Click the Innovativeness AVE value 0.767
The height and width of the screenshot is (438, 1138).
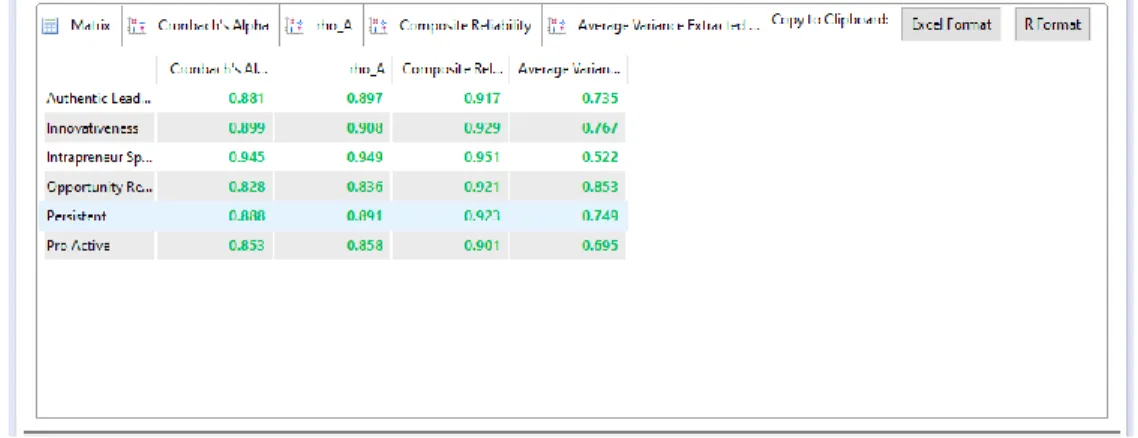599,128
